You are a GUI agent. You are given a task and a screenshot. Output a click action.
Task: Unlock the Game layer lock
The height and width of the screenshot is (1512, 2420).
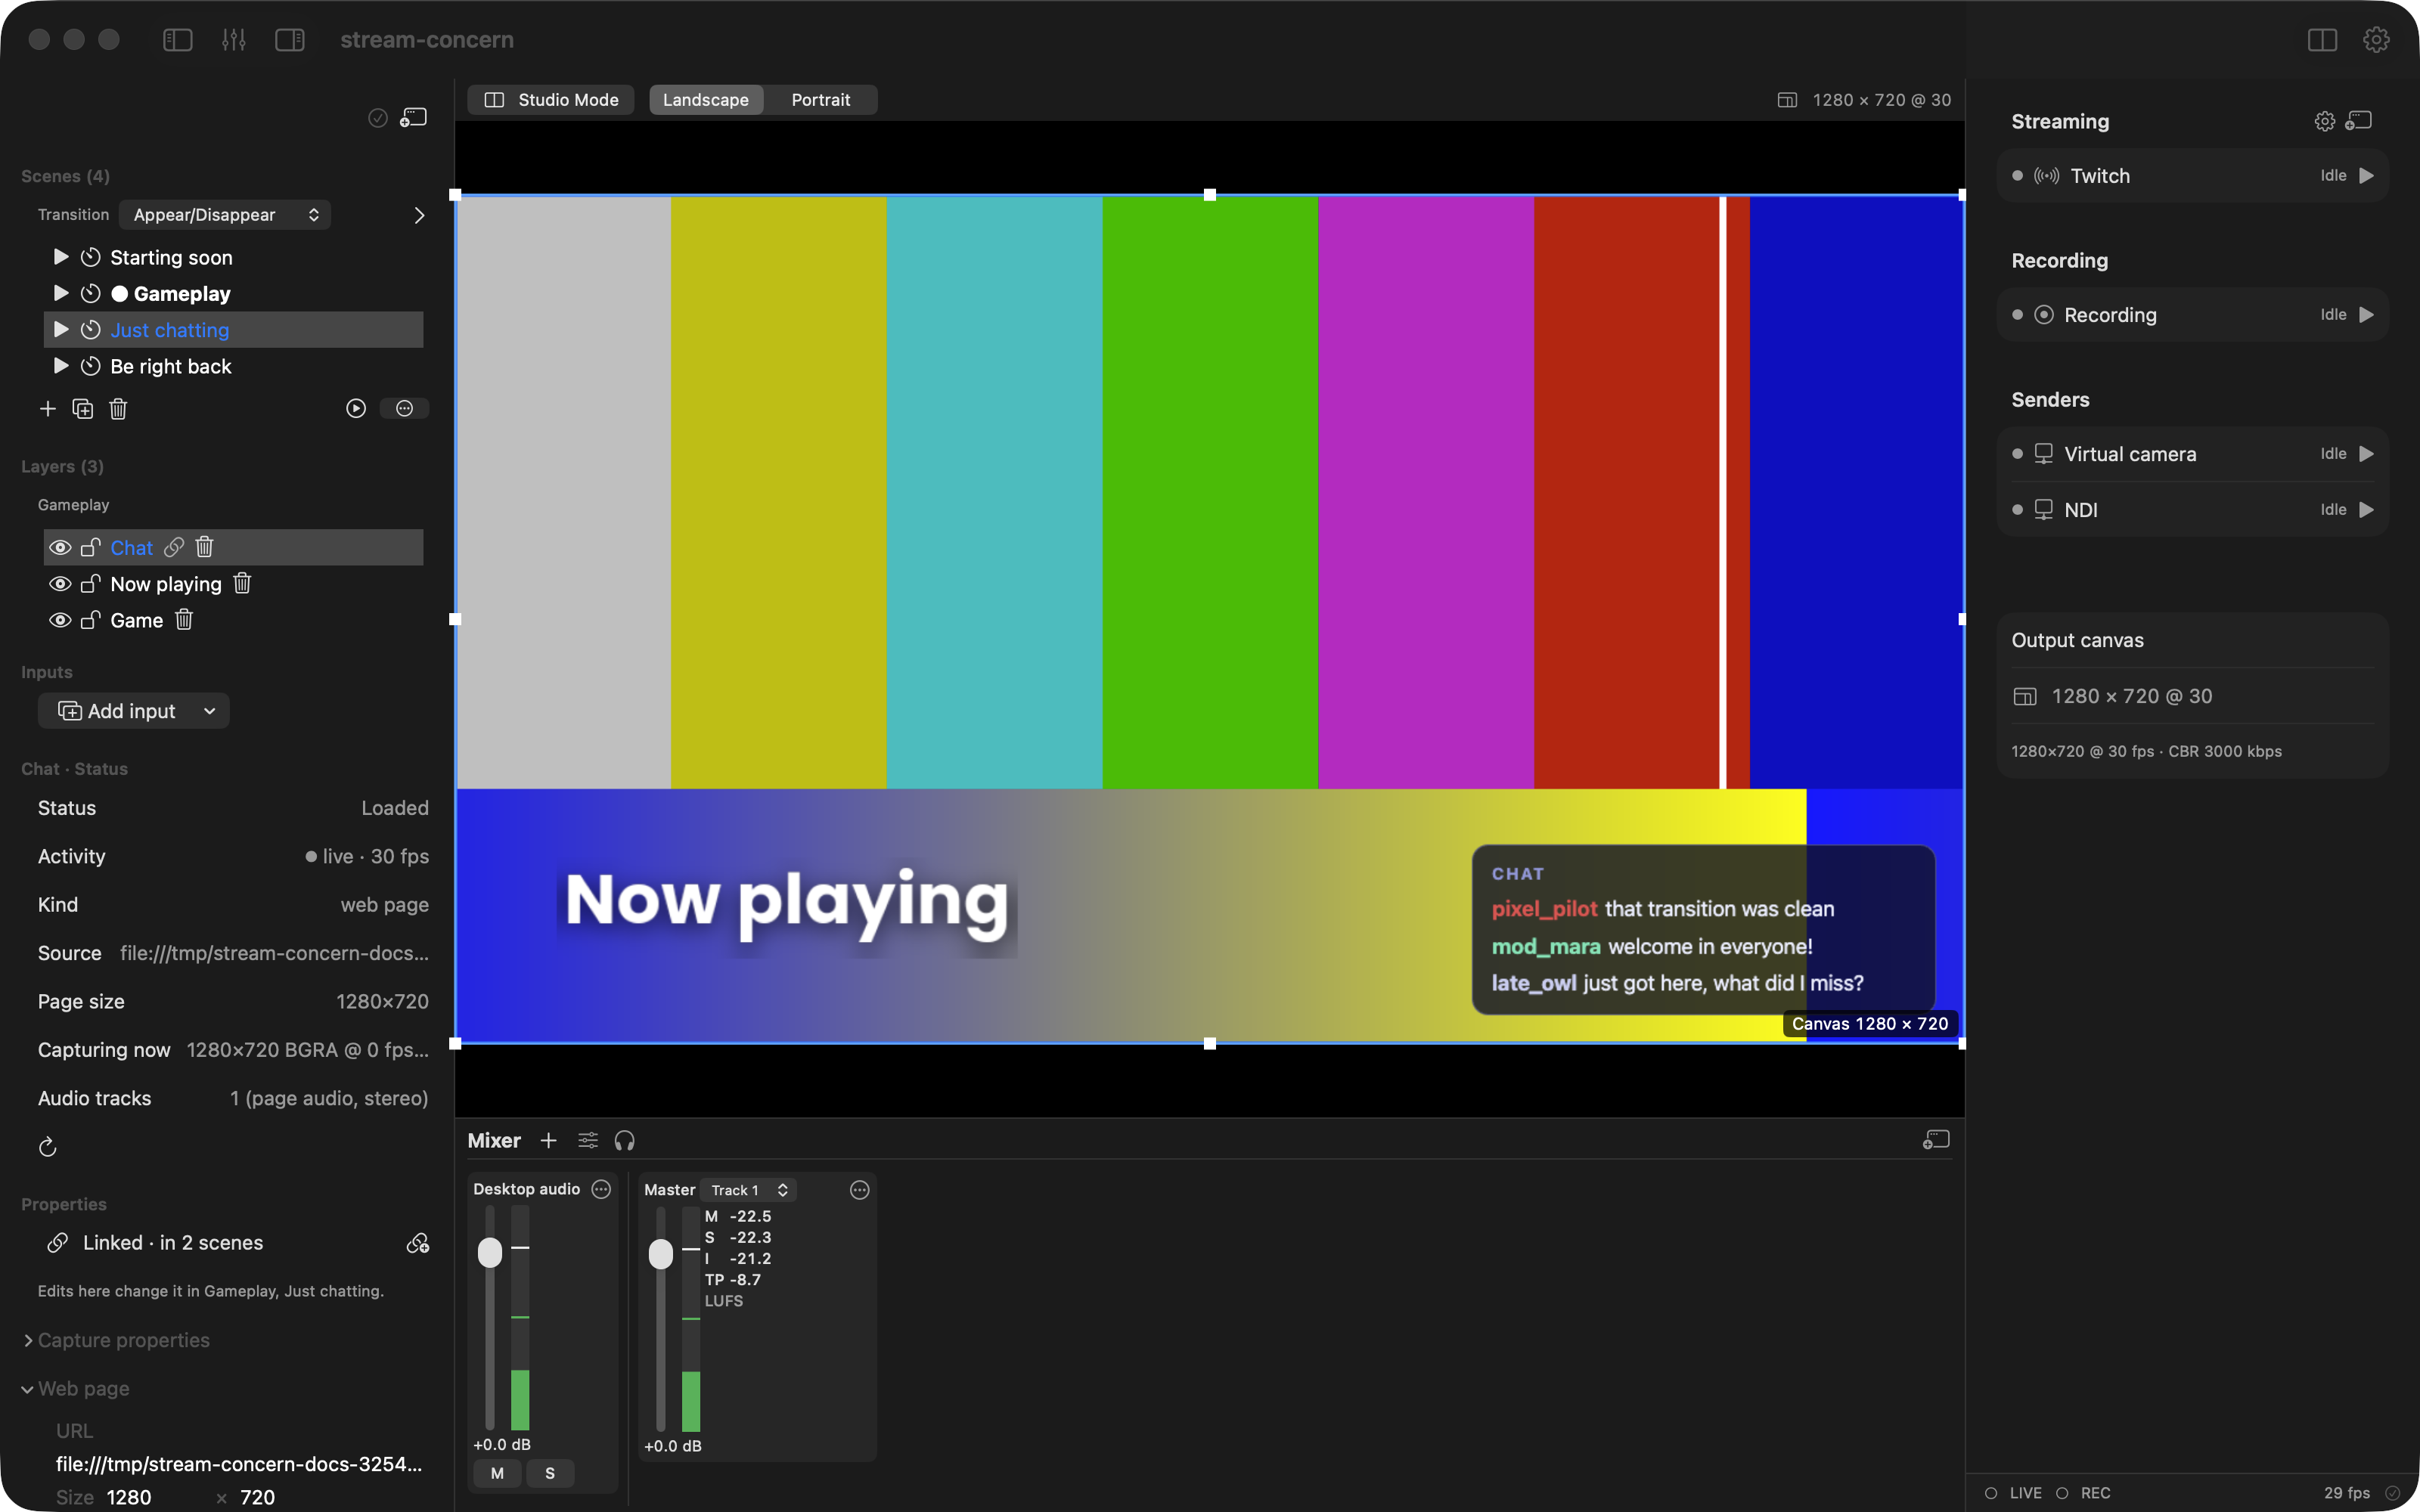pyautogui.click(x=90, y=620)
